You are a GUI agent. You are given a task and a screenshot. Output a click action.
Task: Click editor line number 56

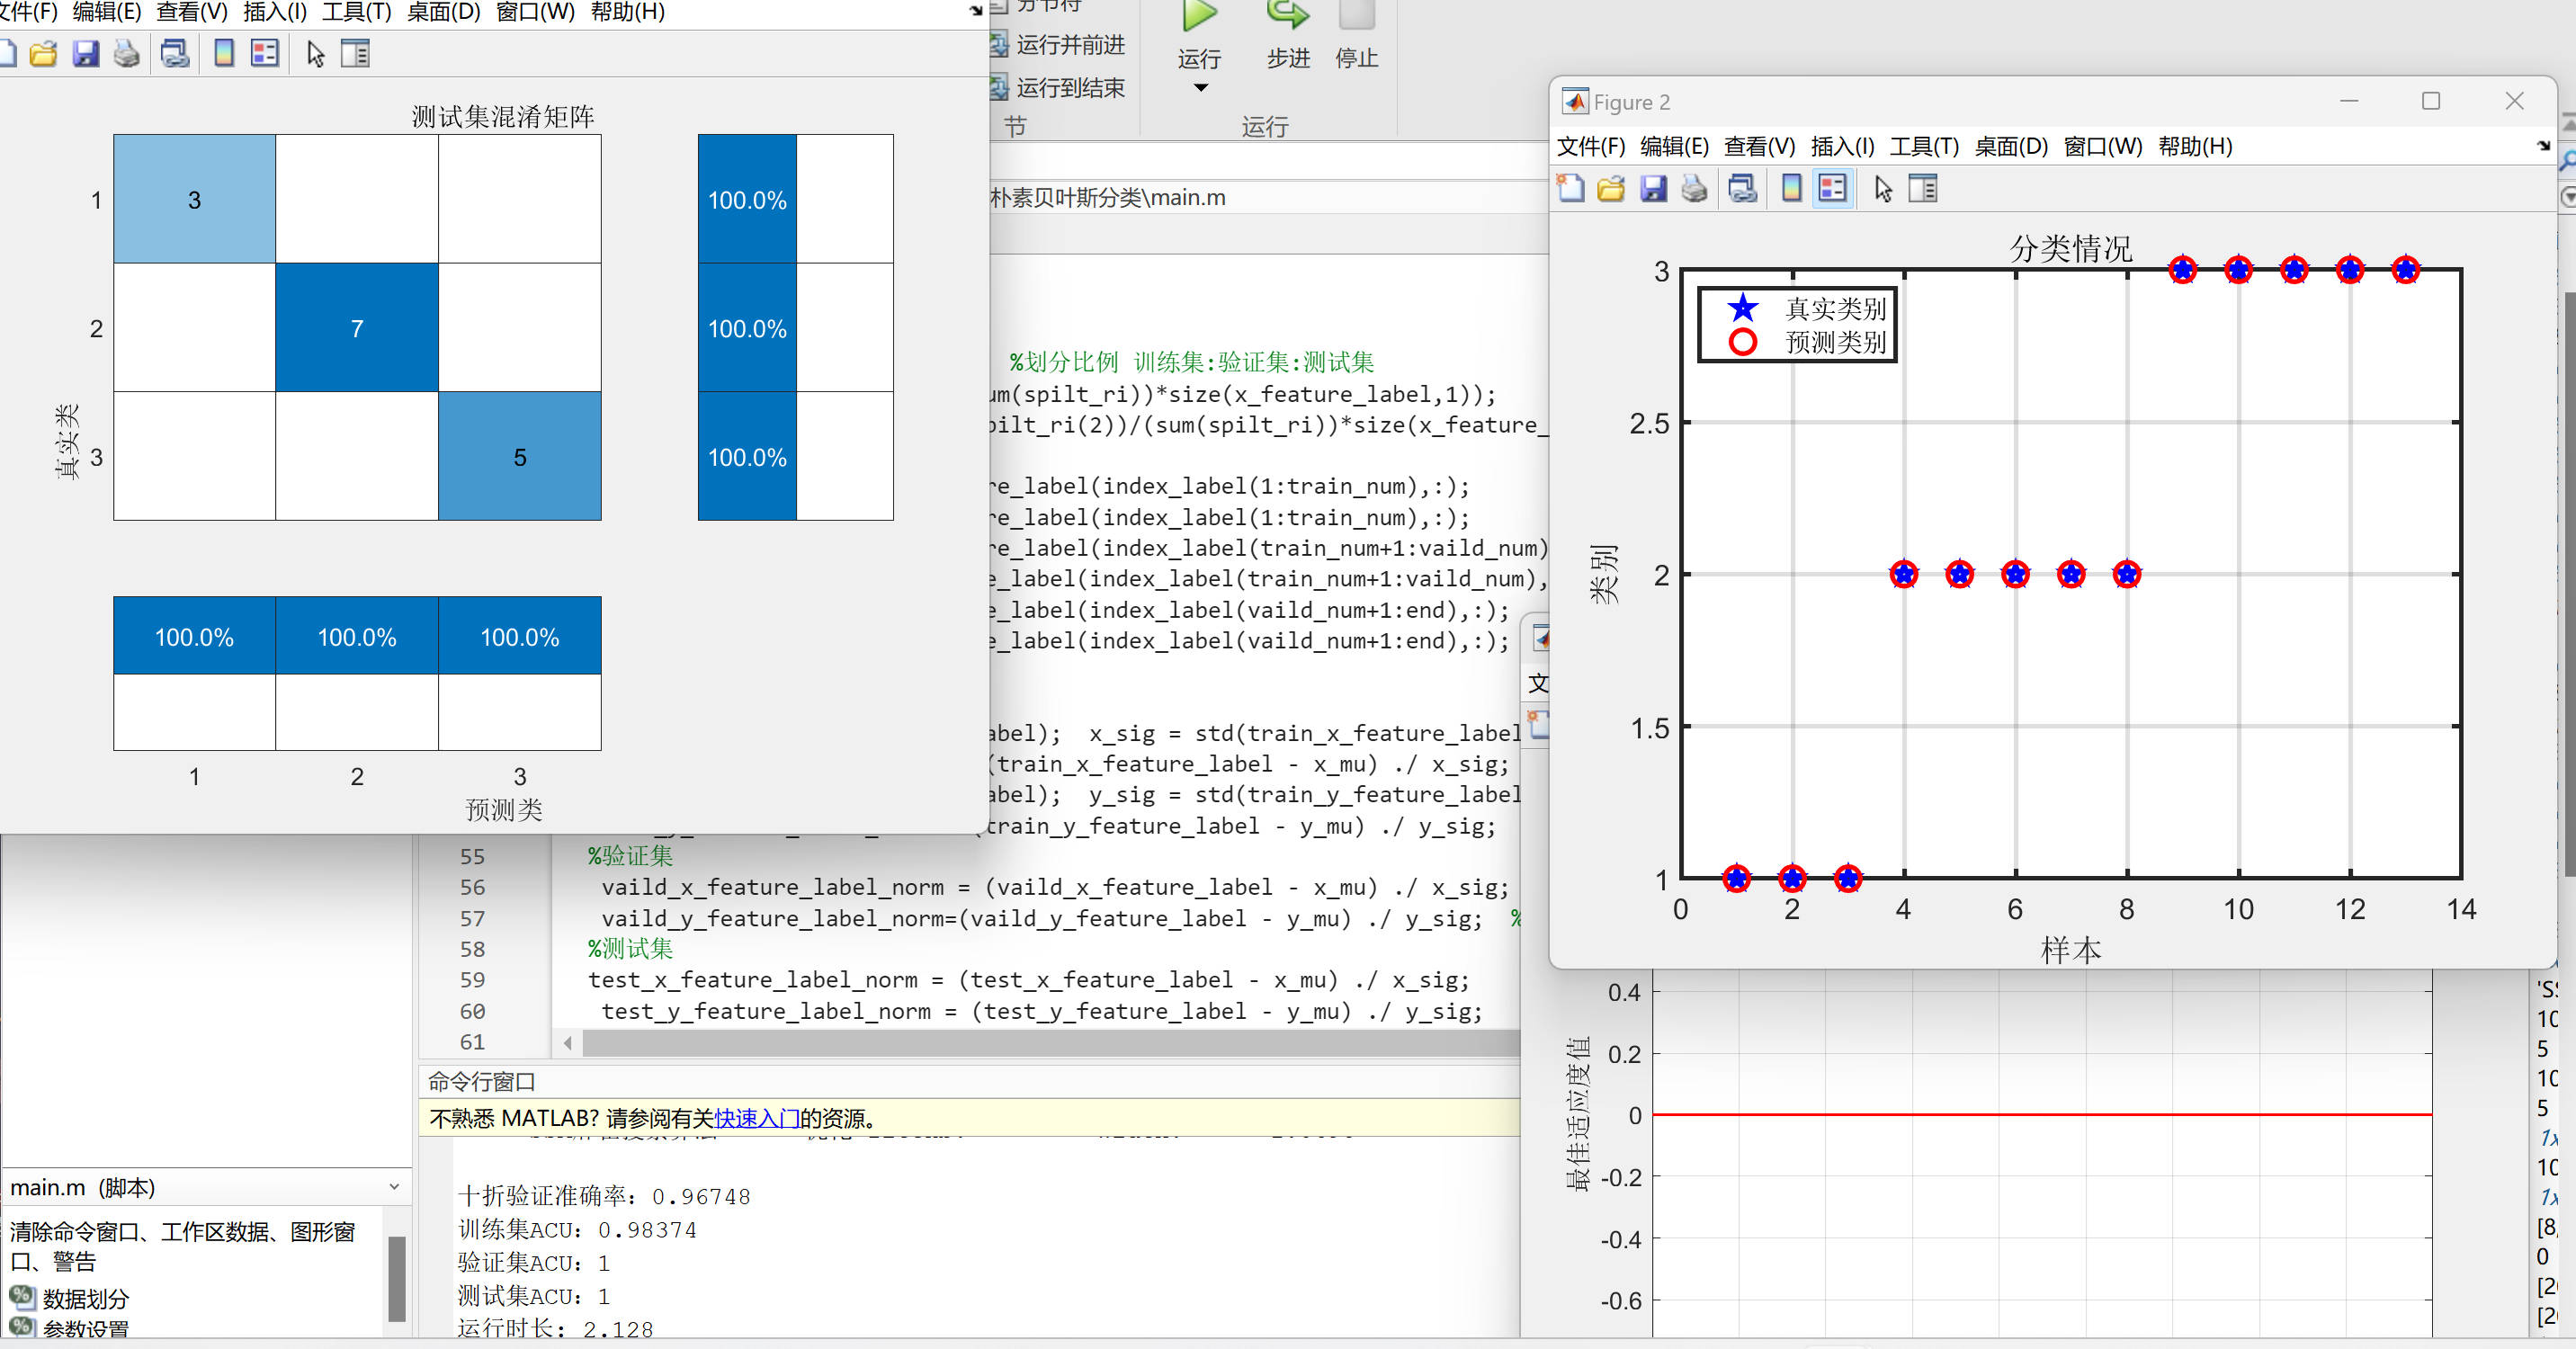point(472,887)
